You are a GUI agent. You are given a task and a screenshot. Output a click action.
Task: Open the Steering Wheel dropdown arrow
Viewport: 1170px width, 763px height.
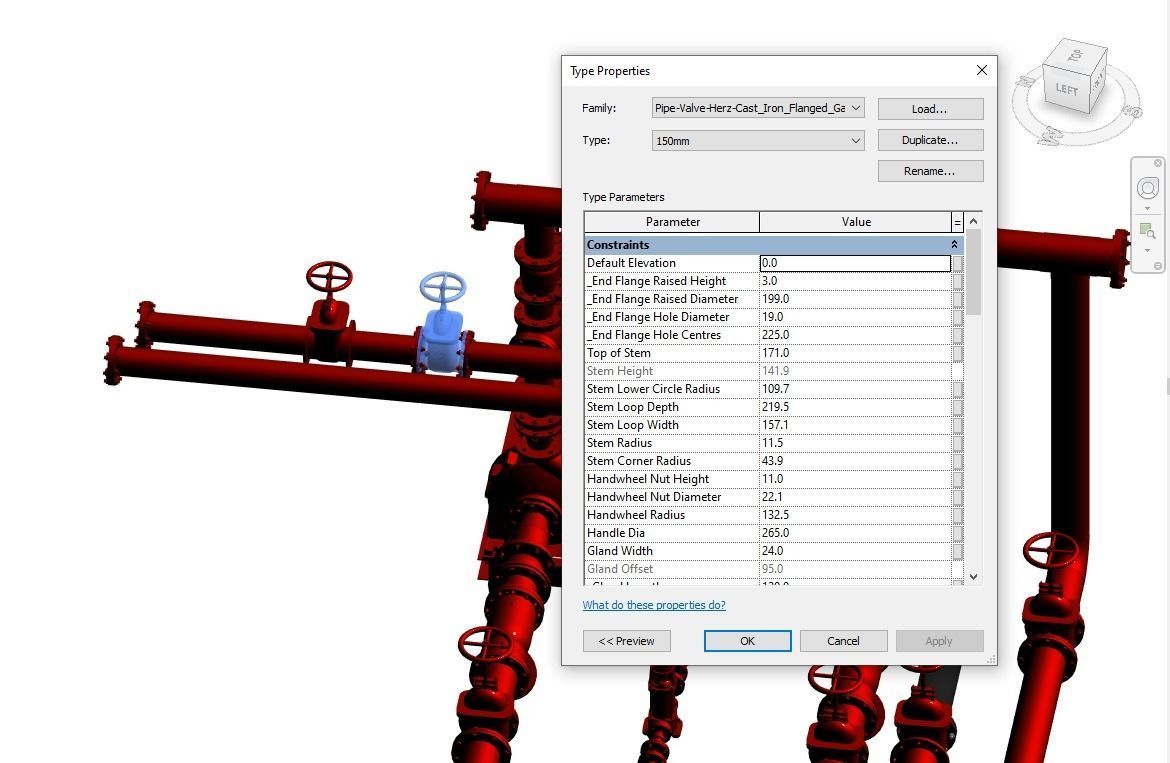tap(1147, 208)
